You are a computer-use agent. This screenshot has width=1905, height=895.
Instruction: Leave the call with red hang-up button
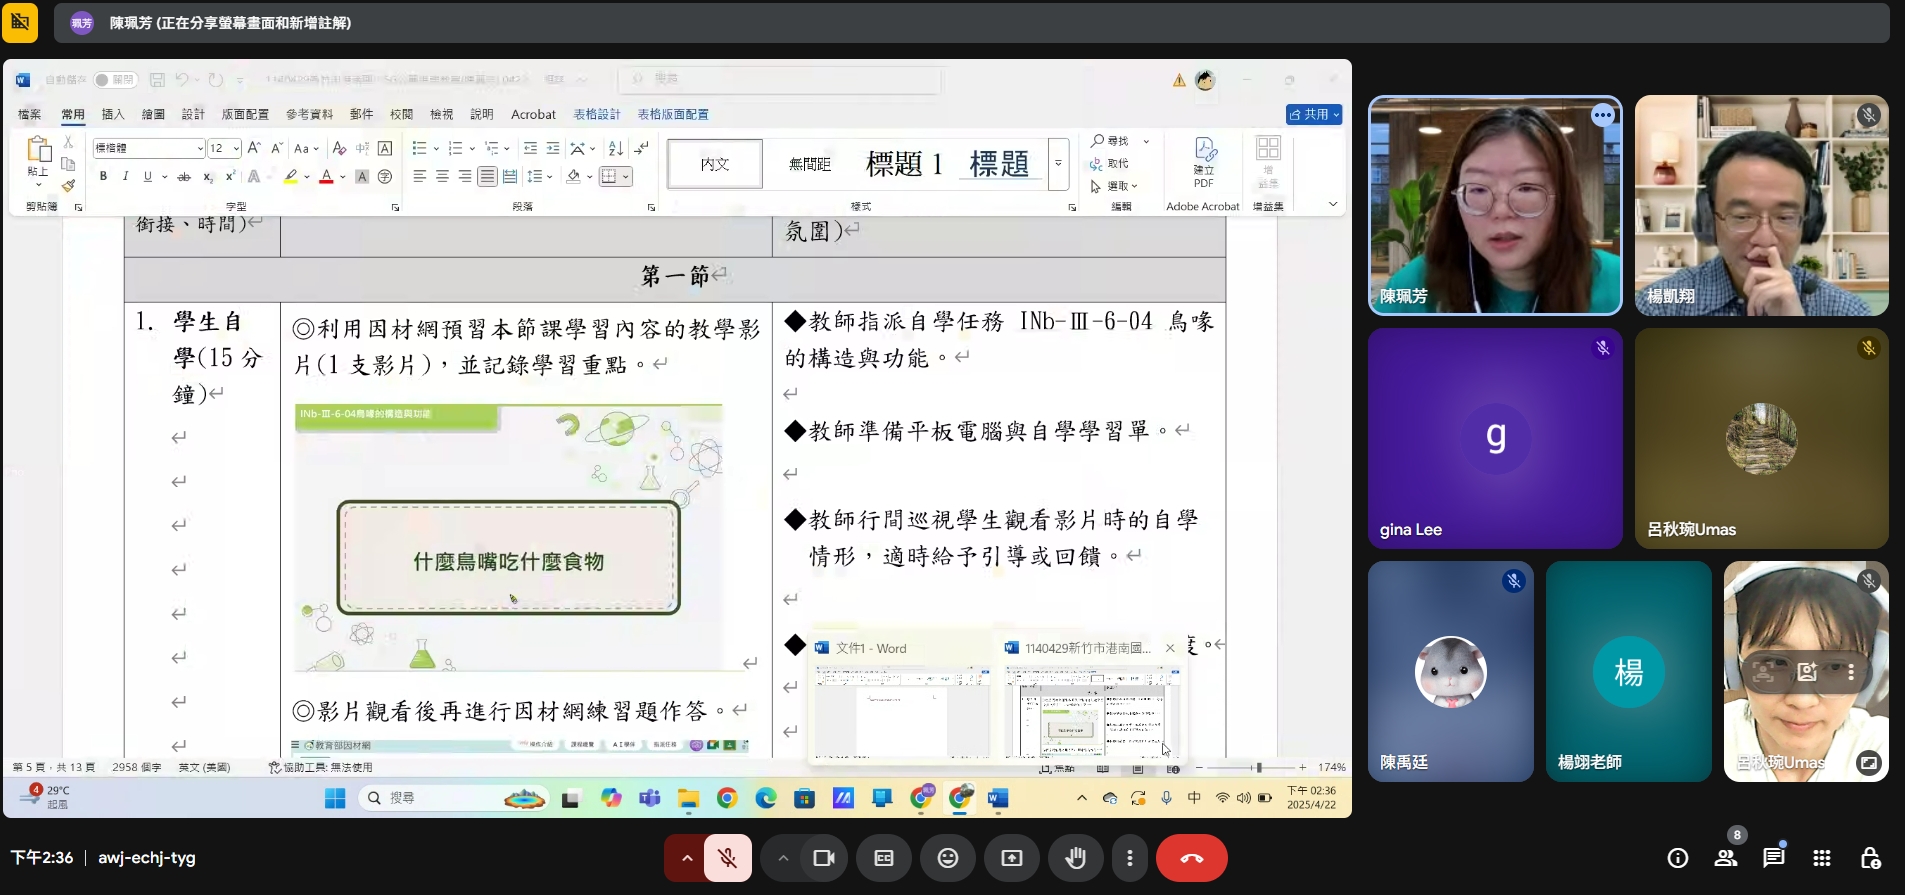point(1191,858)
